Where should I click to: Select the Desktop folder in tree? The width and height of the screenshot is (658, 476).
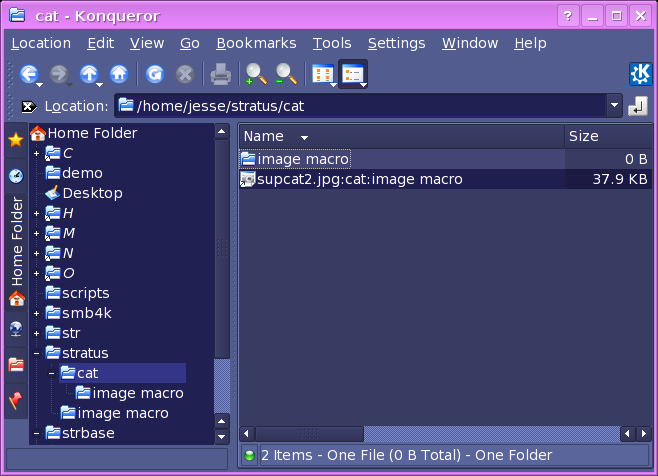pos(84,193)
